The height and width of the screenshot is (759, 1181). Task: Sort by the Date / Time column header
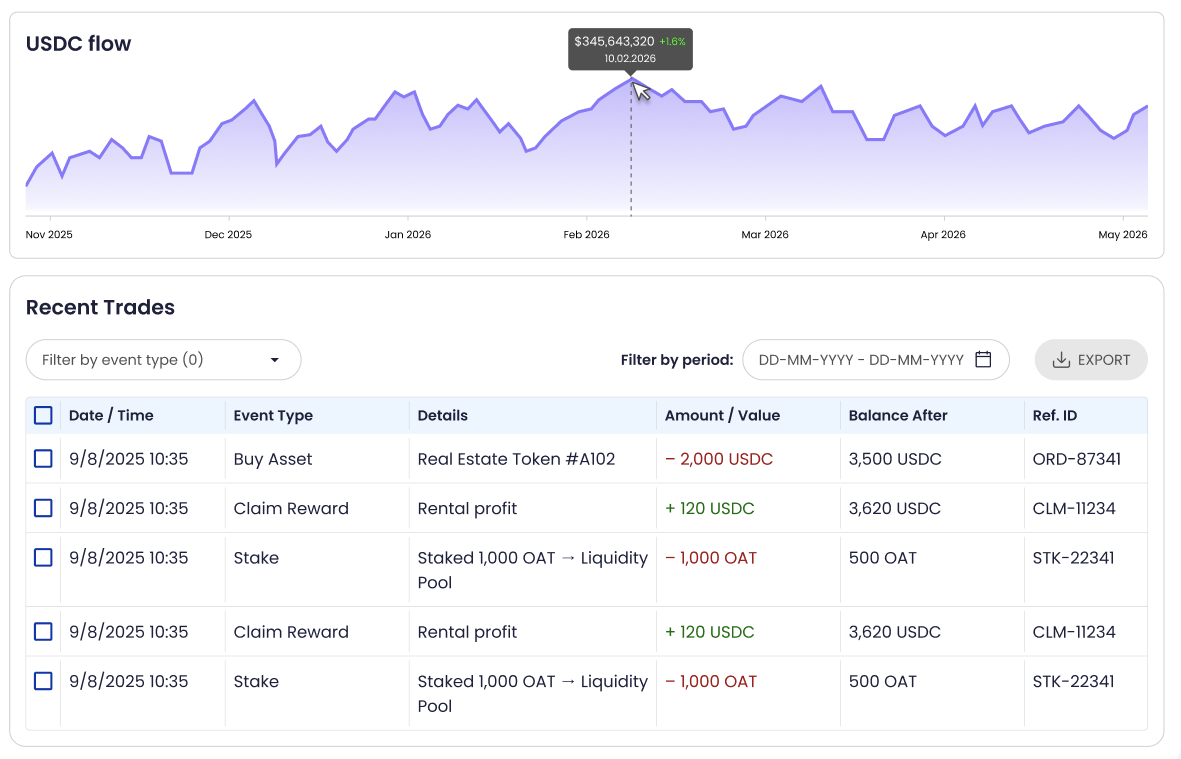click(x=111, y=415)
